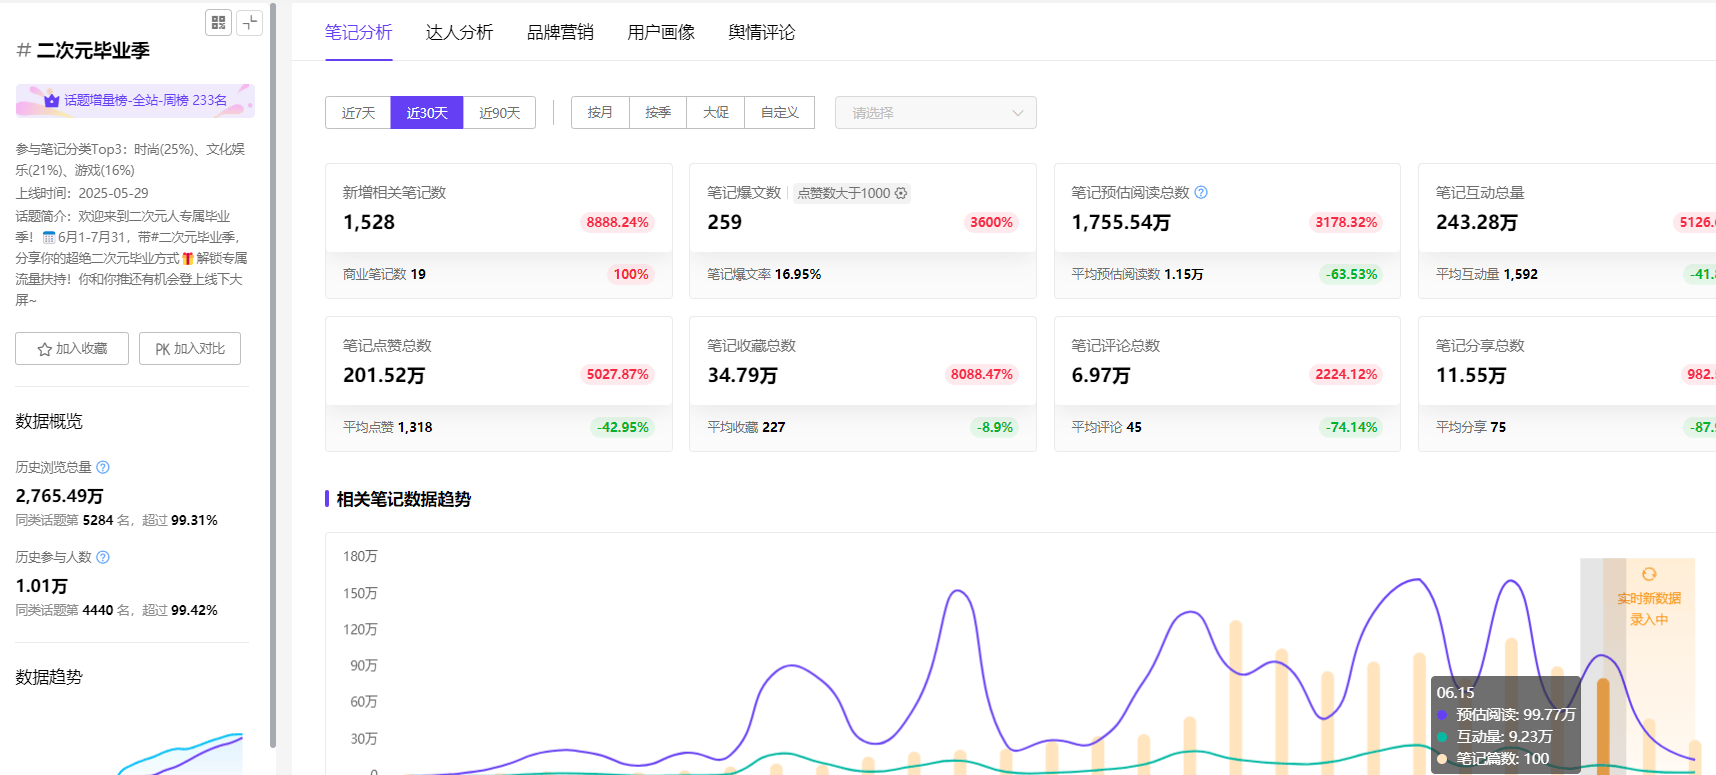Click the 加入收藏 button
This screenshot has height=775, width=1716.
pos(72,348)
